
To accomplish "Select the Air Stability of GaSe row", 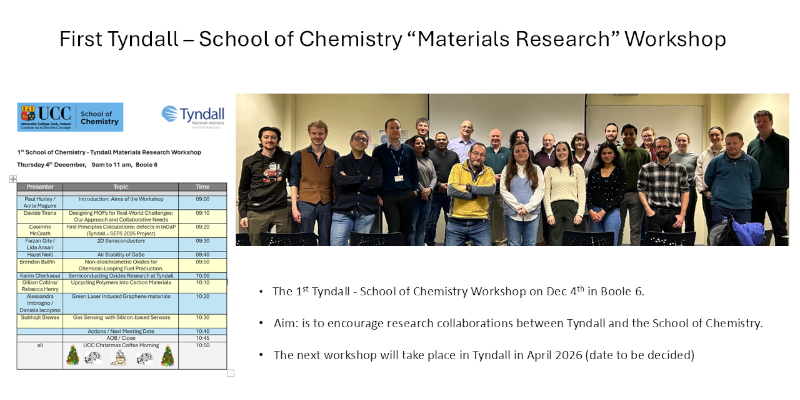I will coord(120,254).
